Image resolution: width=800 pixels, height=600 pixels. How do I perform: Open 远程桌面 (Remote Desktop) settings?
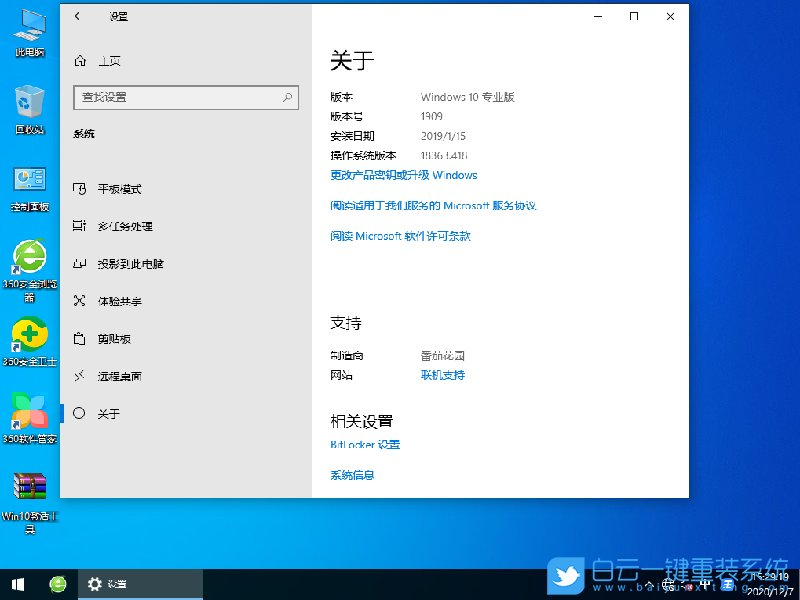coord(117,376)
